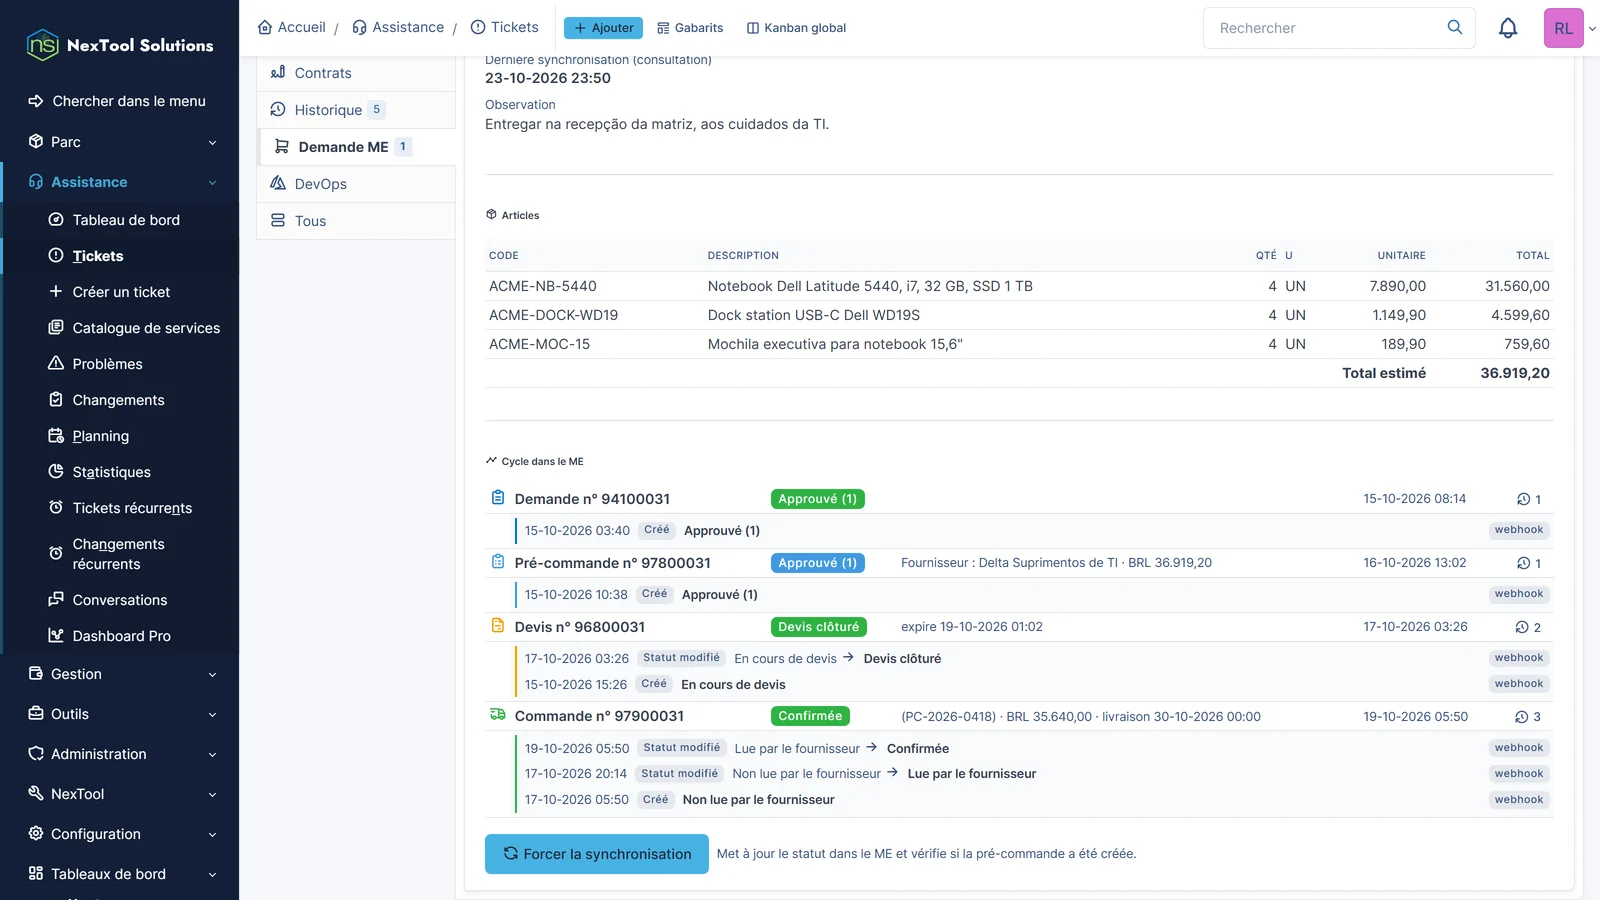The image size is (1600, 900).
Task: Click the Devis n° 96800031 document icon
Action: coord(498,626)
